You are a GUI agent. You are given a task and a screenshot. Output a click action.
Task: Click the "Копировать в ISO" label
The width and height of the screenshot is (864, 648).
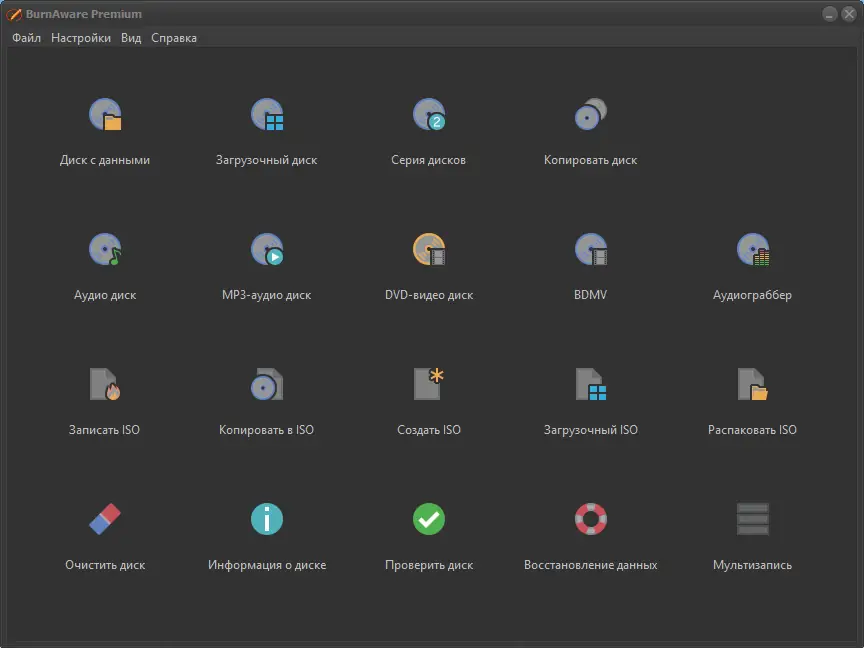click(267, 430)
